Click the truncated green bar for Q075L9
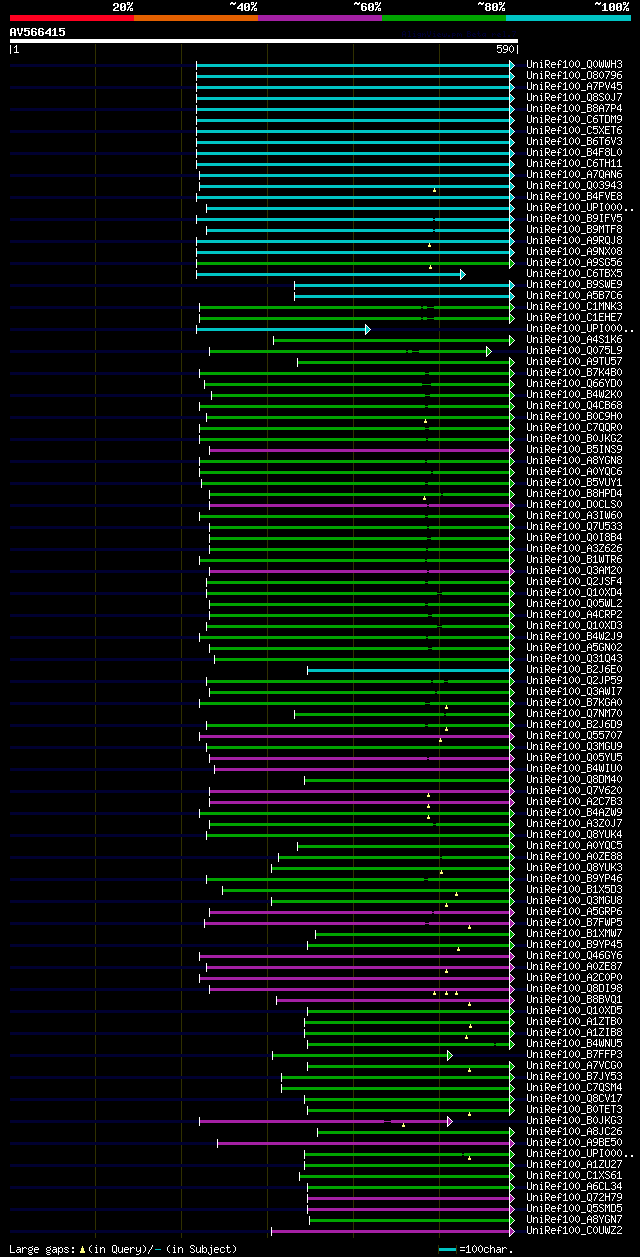Image resolution: width=640 pixels, height=1257 pixels. (x=350, y=351)
